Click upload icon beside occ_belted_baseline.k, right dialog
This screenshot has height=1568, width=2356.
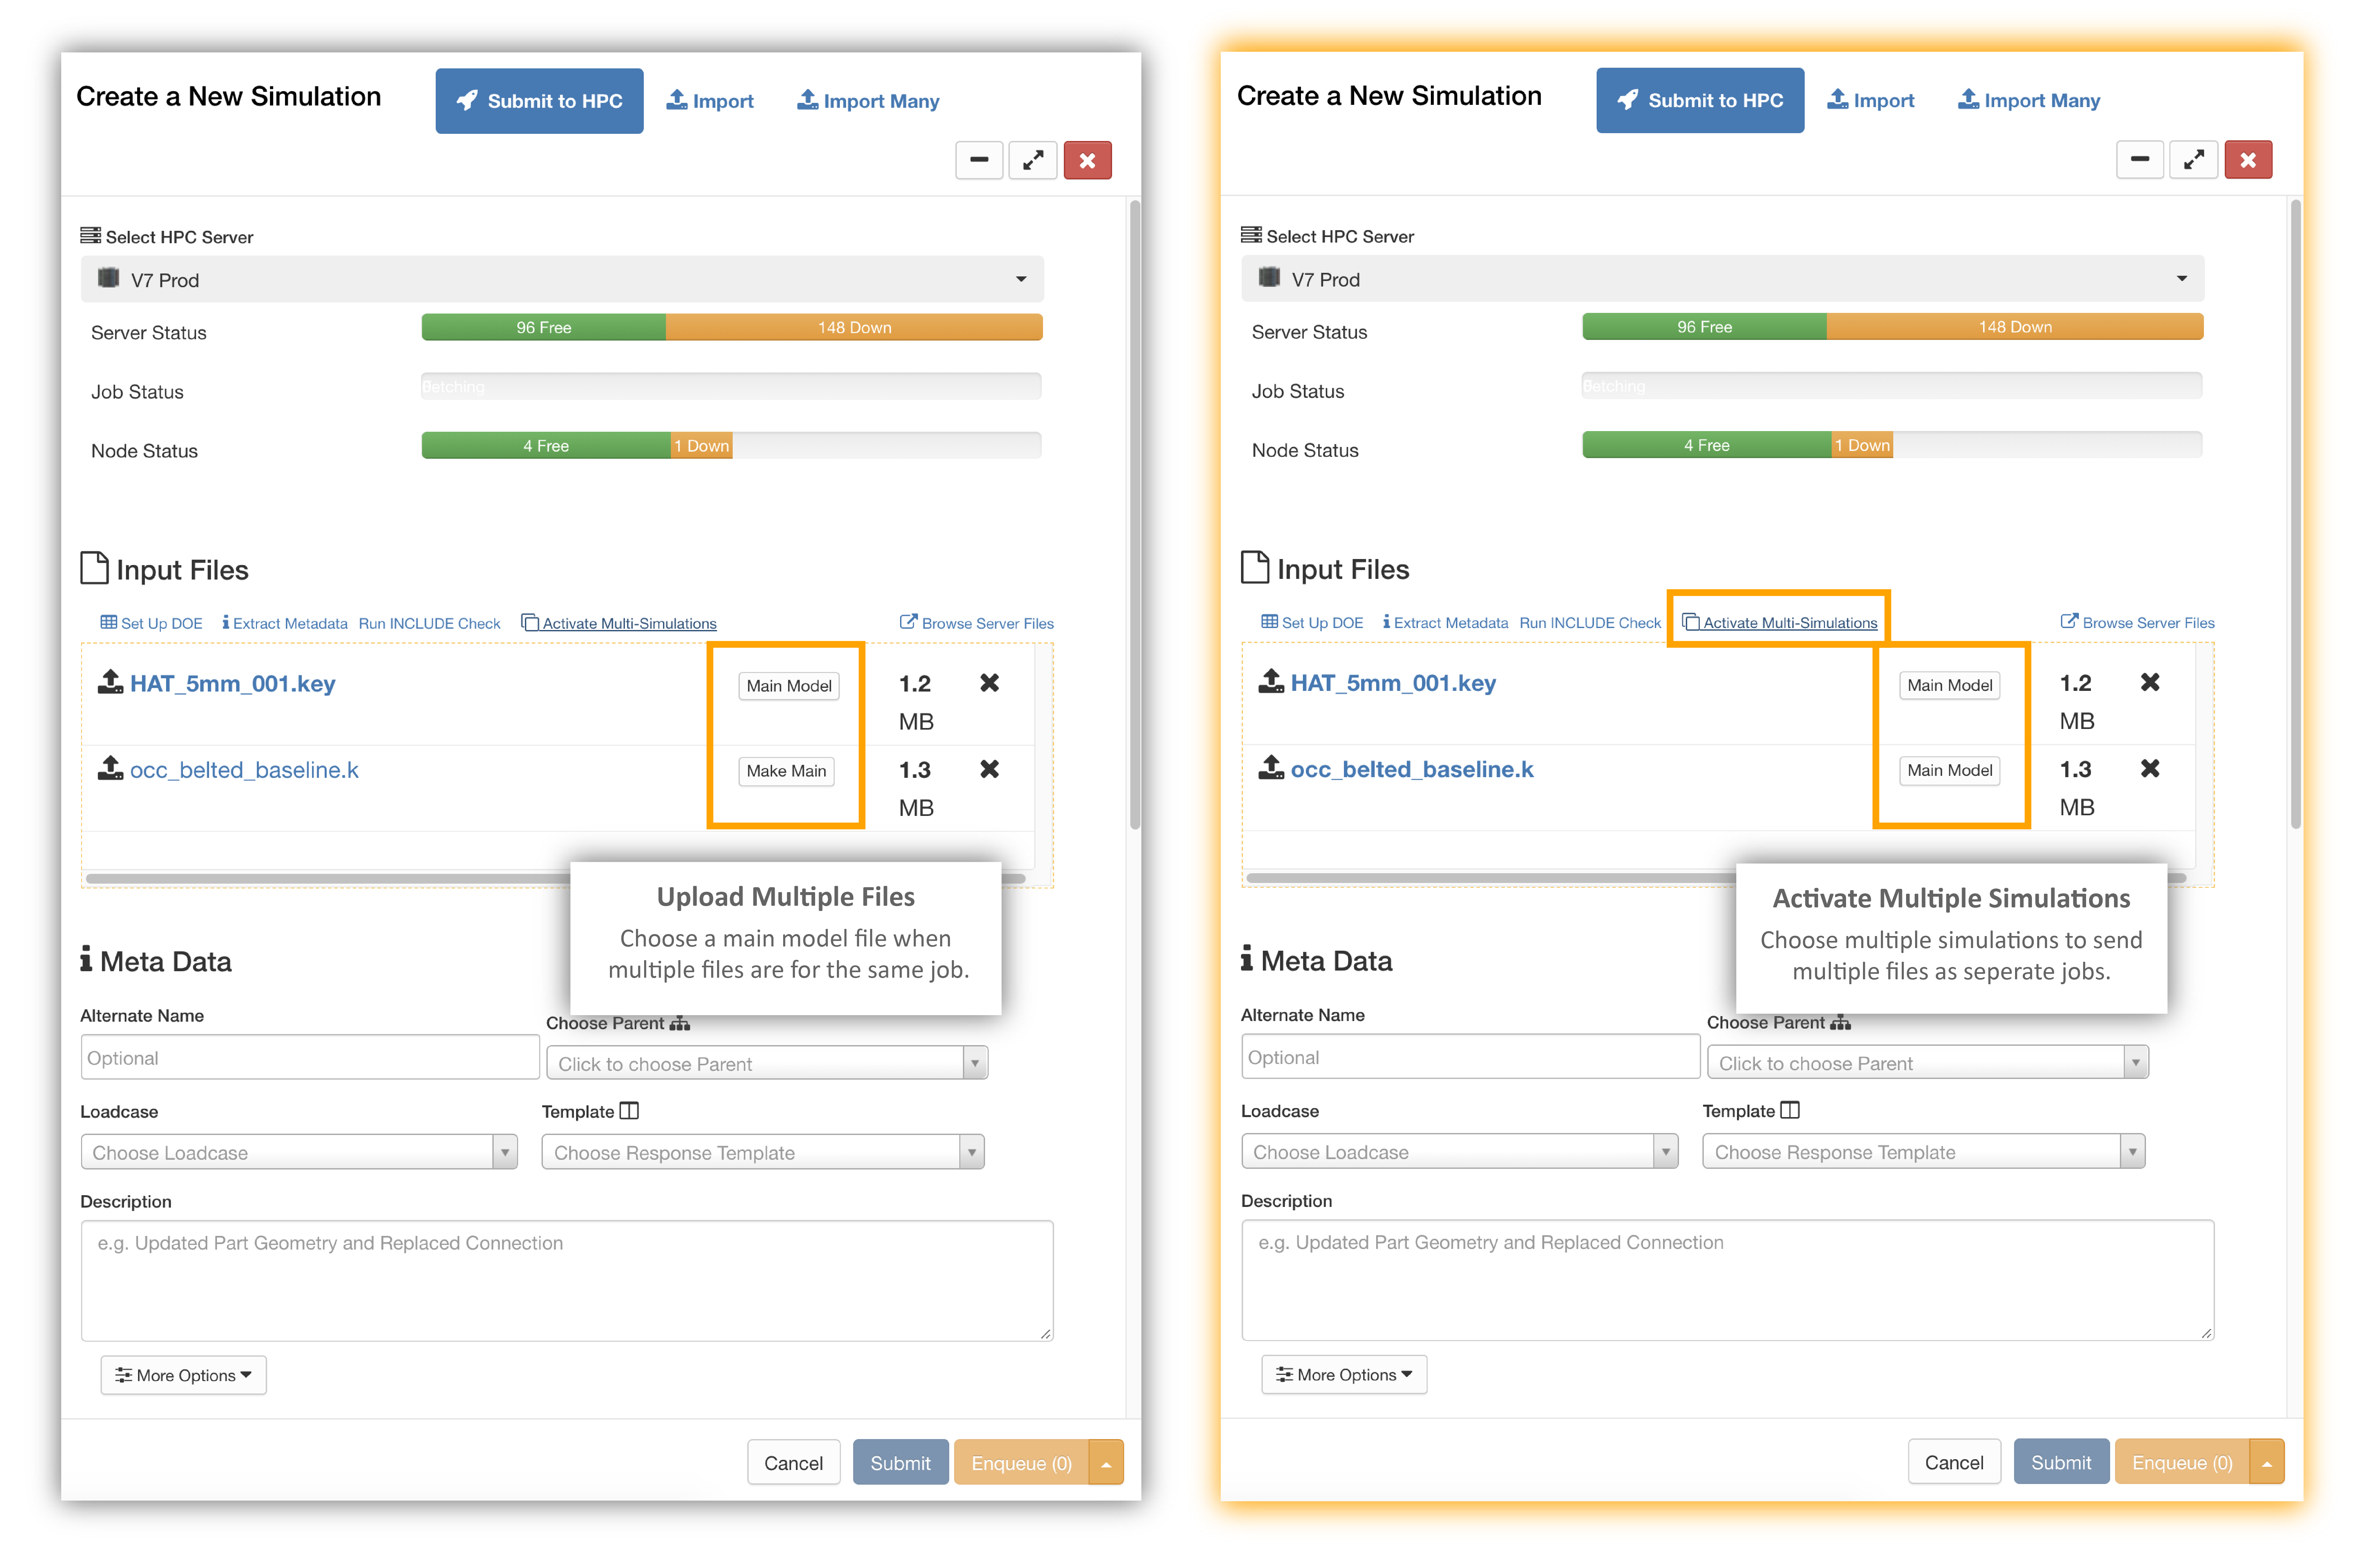click(x=1271, y=767)
